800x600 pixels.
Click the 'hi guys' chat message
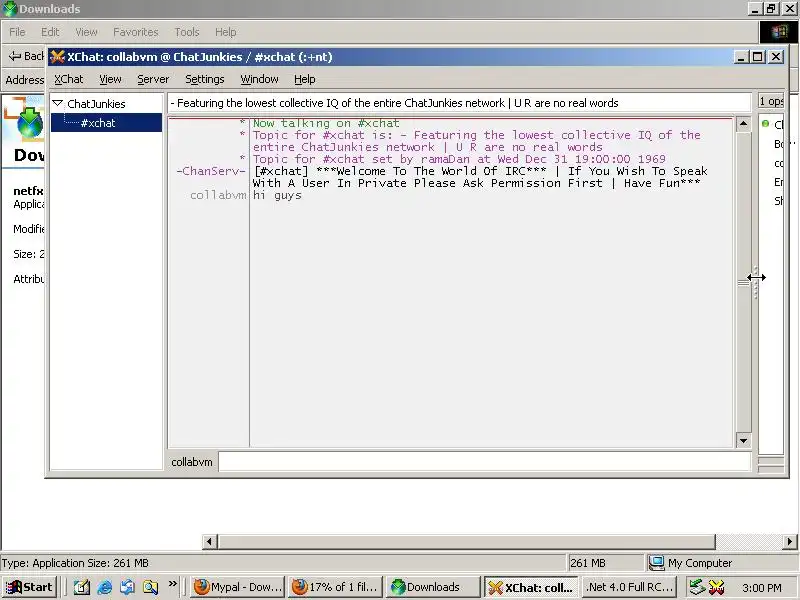tap(277, 195)
